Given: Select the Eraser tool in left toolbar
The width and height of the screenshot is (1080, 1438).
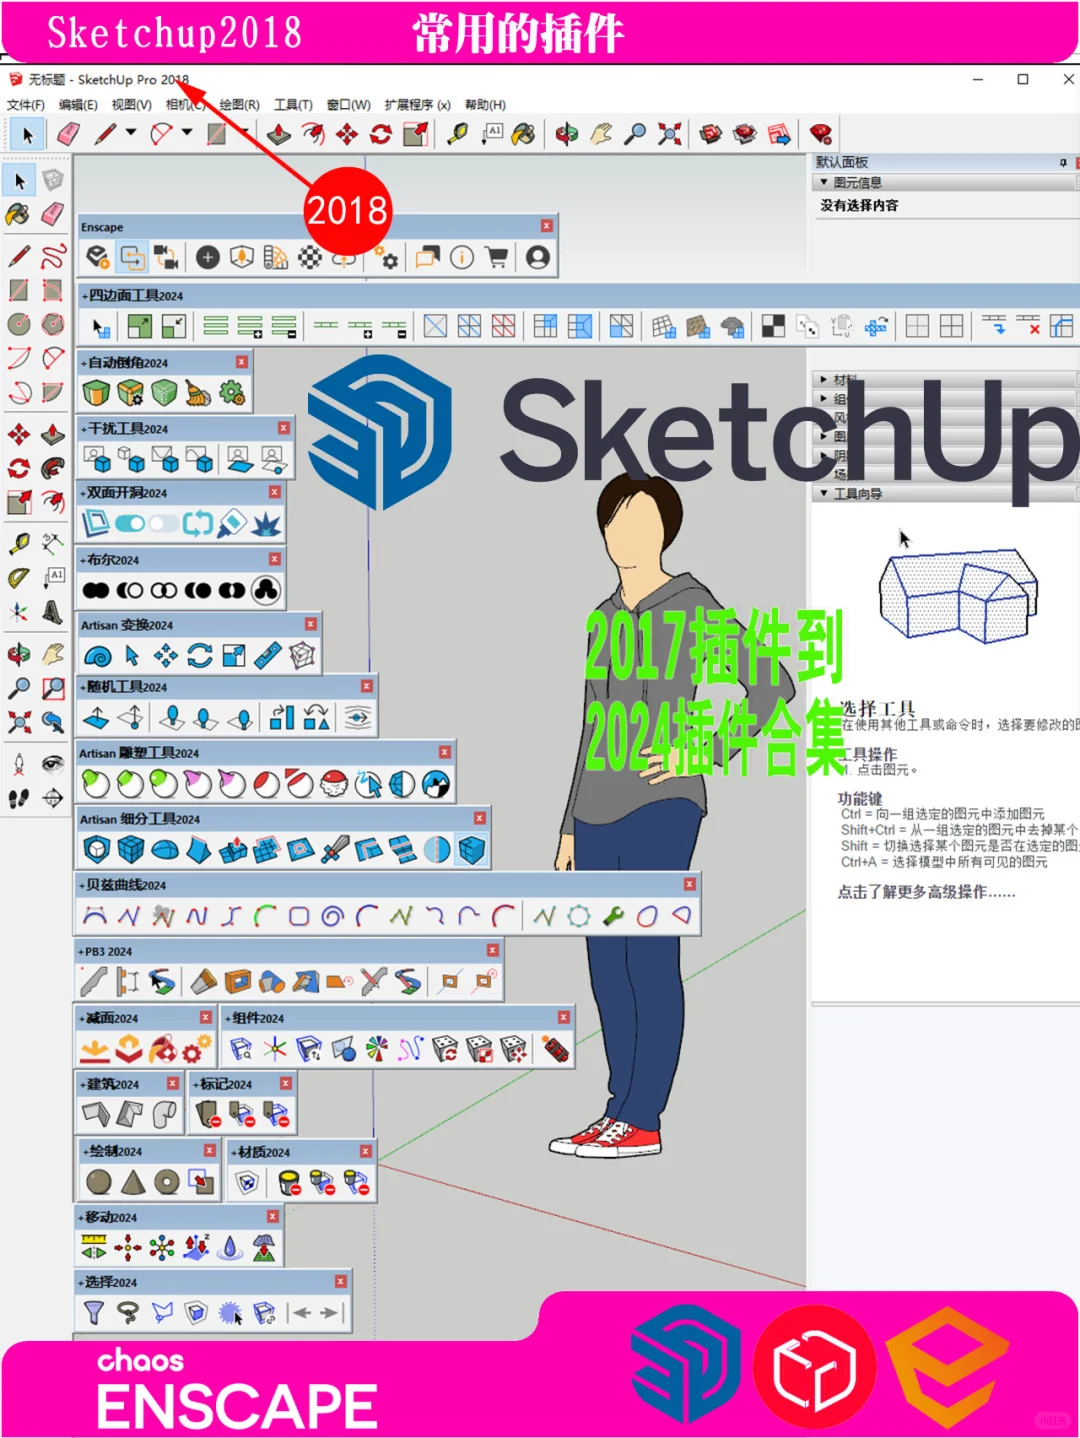Looking at the screenshot, I should [52, 214].
